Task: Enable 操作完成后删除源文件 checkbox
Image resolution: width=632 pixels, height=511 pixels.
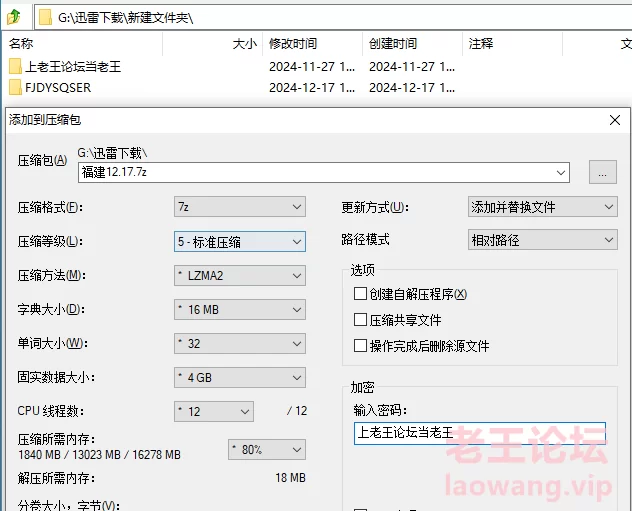Action: (360, 345)
